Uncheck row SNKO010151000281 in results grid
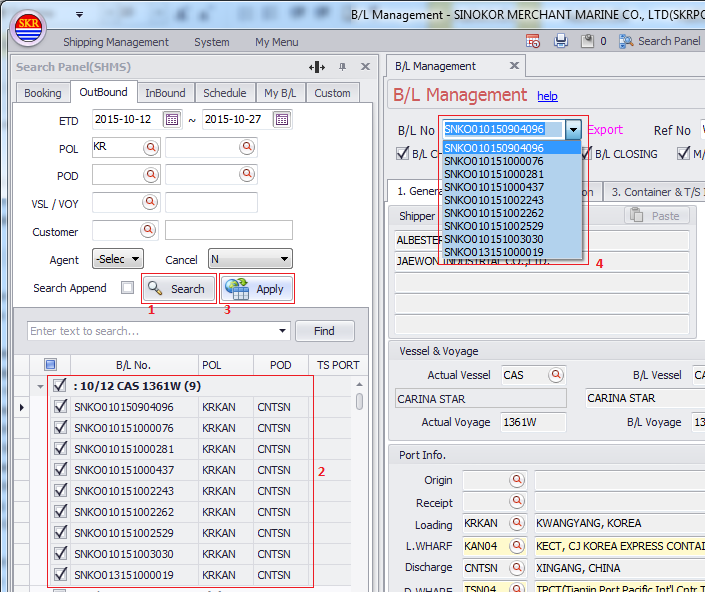This screenshot has width=705, height=592. [60, 449]
